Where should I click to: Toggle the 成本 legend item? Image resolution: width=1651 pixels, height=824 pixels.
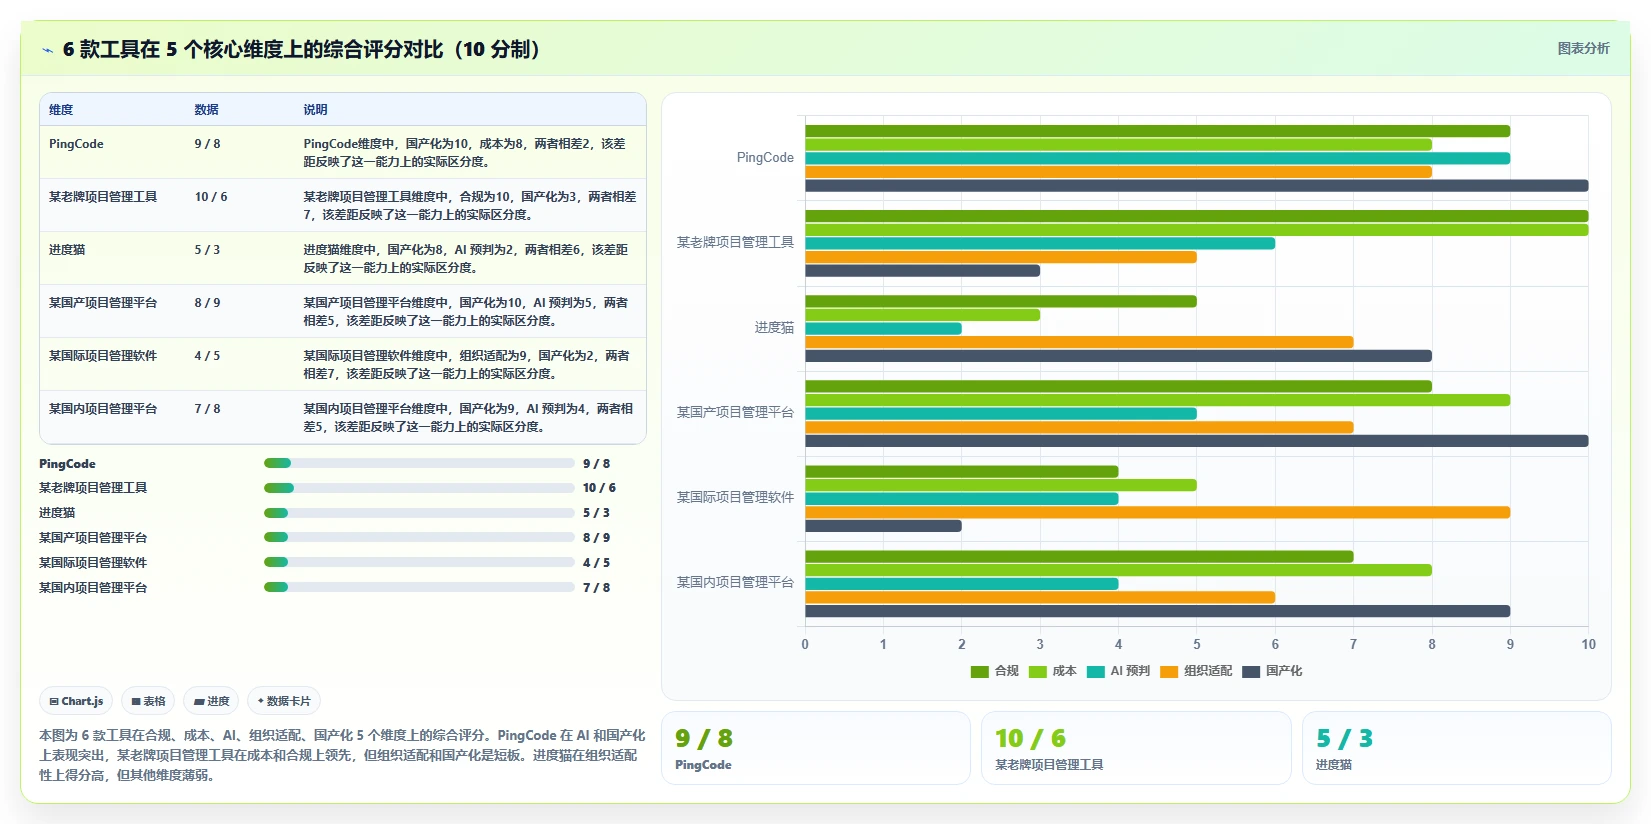1052,671
